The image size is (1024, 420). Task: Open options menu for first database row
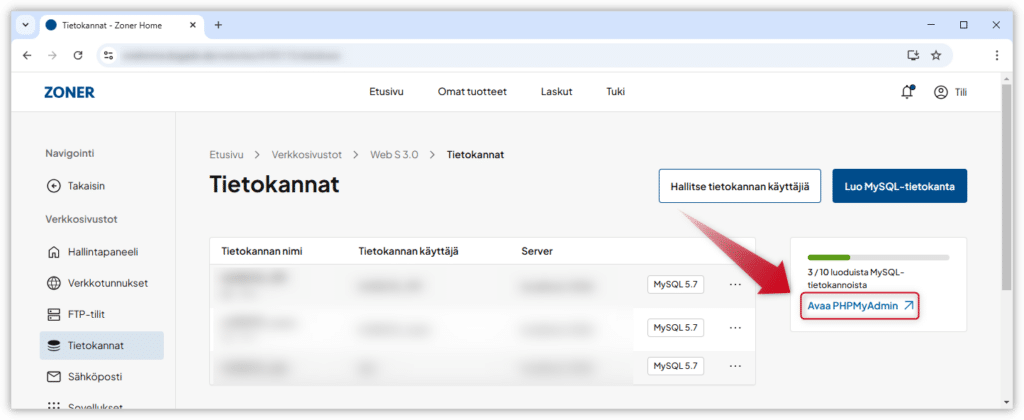click(736, 285)
